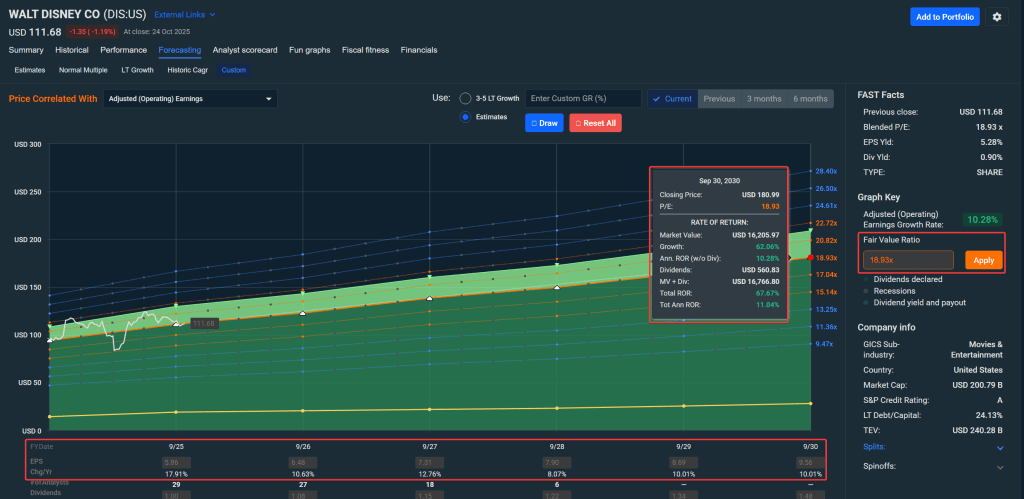Toggle the Recessions legend dot
Image resolution: width=1024 pixels, height=499 pixels.
866,291
